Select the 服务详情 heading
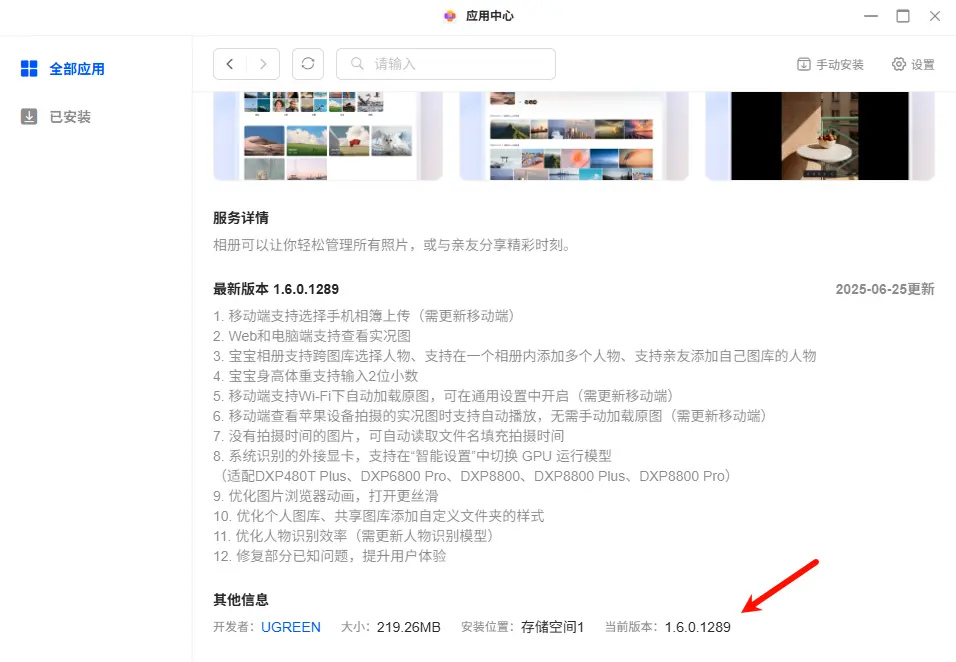This screenshot has height=662, width=956. click(241, 218)
